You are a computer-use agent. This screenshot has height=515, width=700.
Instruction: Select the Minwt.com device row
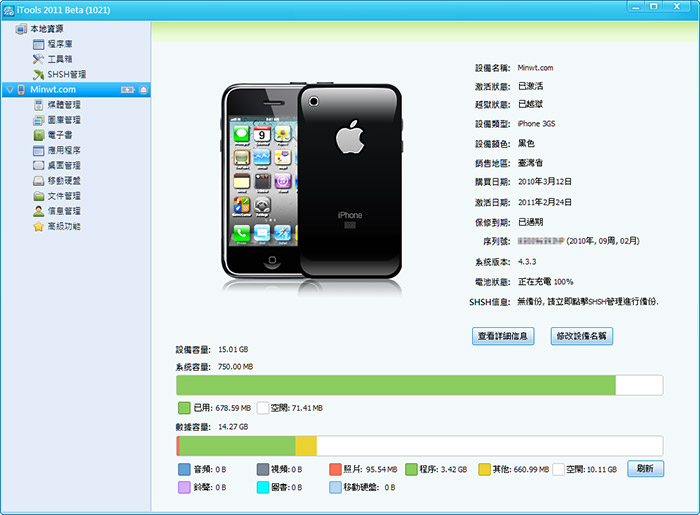(76, 90)
